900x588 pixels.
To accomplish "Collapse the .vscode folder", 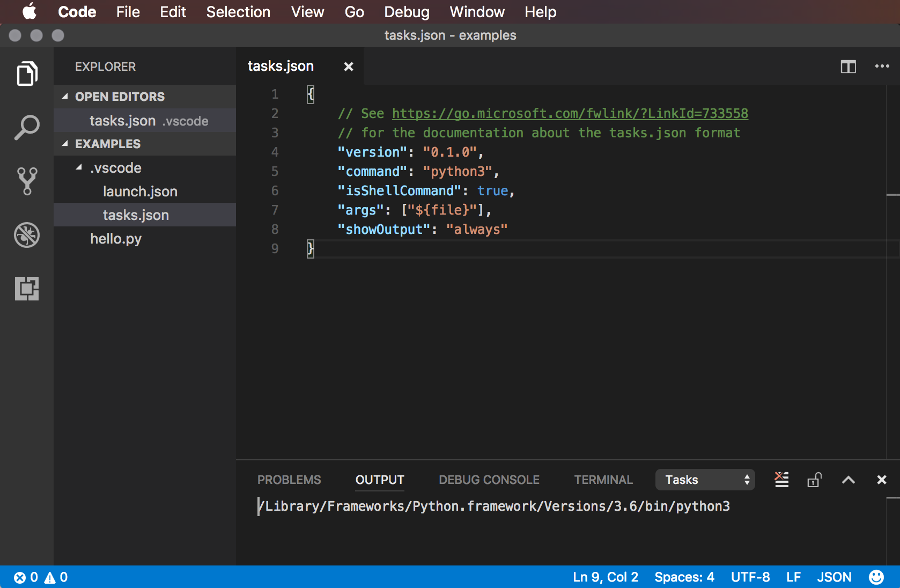I will (115, 168).
